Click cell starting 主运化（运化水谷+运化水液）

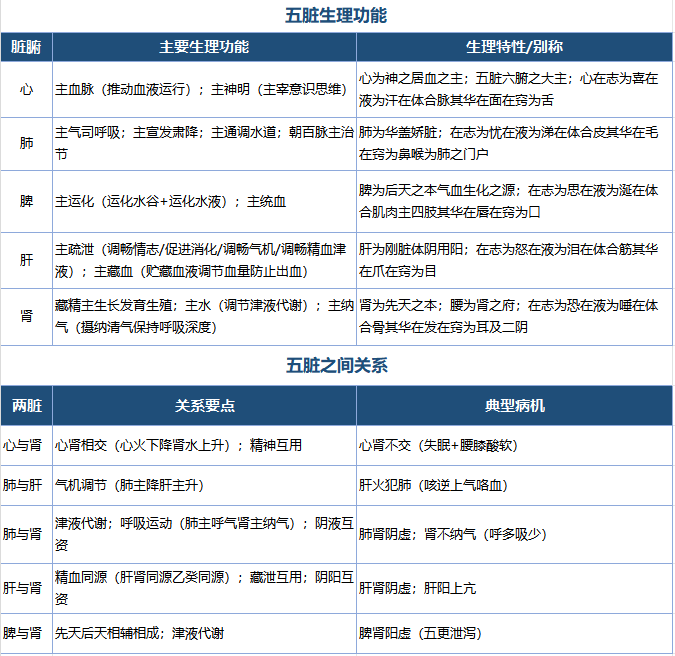[x=204, y=201]
